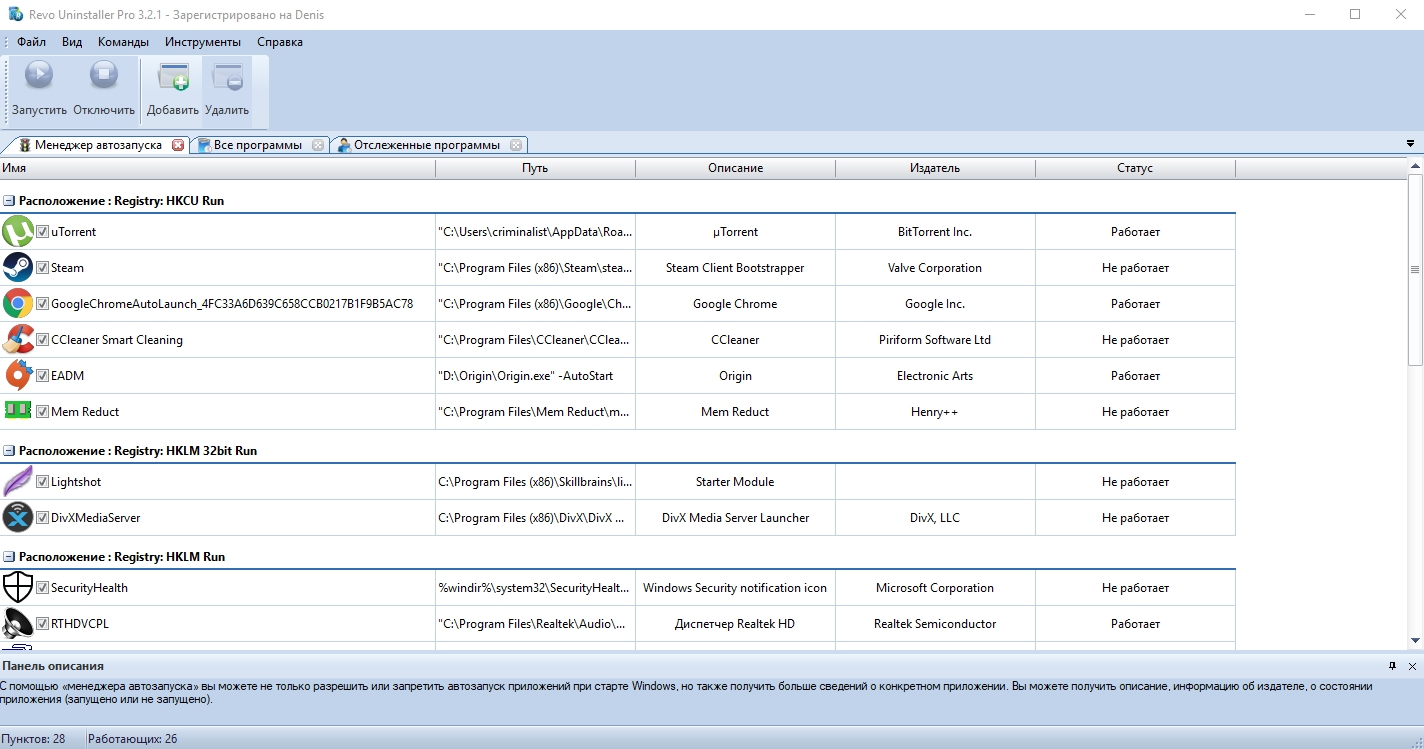Uncheck the uTorrent autostart checkbox

pyautogui.click(x=43, y=232)
